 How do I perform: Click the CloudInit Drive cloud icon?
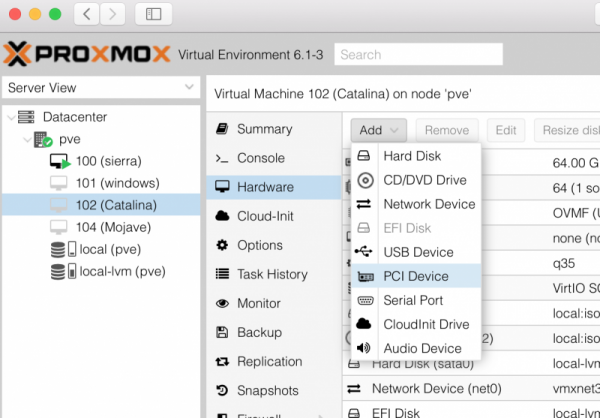[364, 324]
